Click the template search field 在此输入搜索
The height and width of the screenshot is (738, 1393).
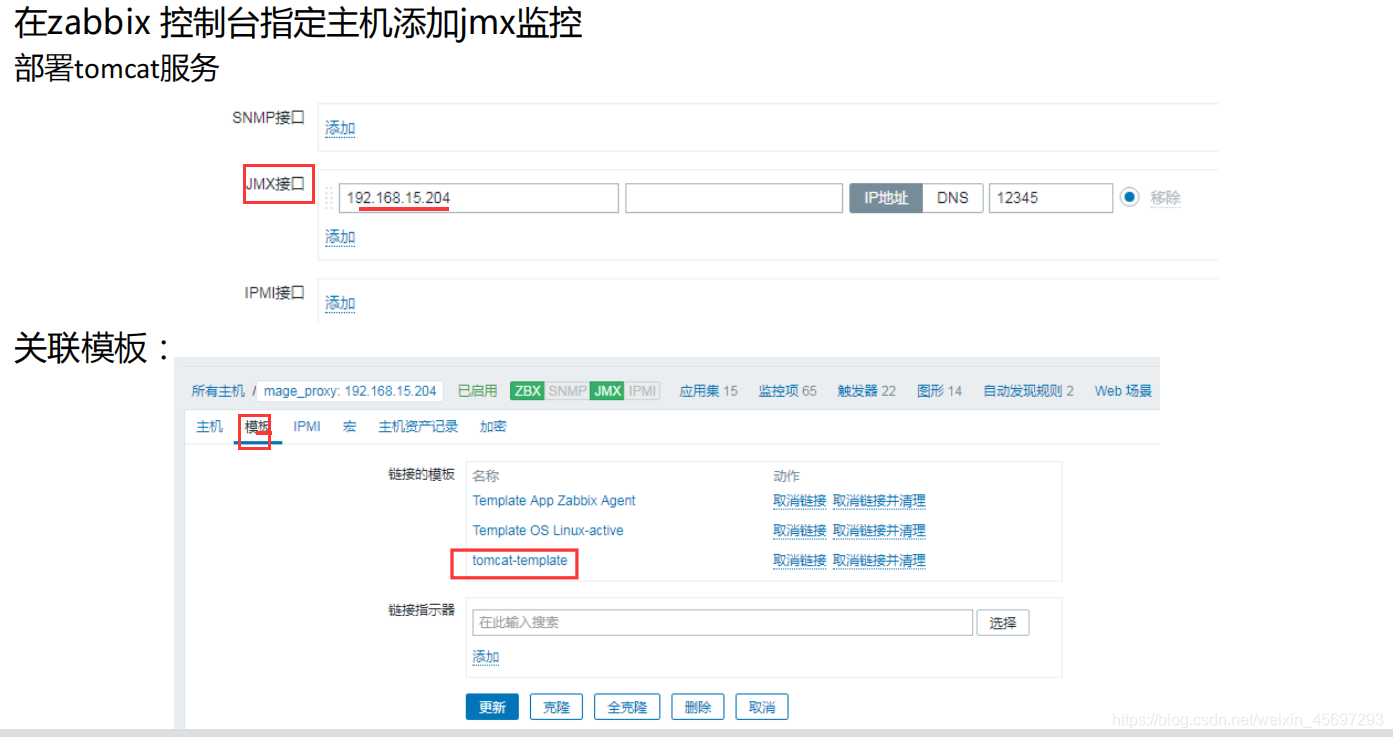coord(722,622)
